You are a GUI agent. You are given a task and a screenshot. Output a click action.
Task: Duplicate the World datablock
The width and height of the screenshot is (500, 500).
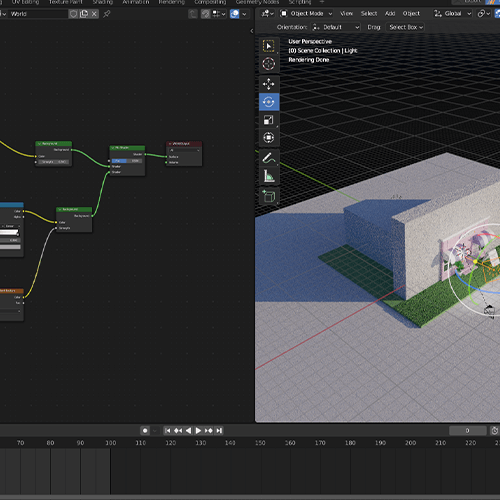click(x=84, y=14)
